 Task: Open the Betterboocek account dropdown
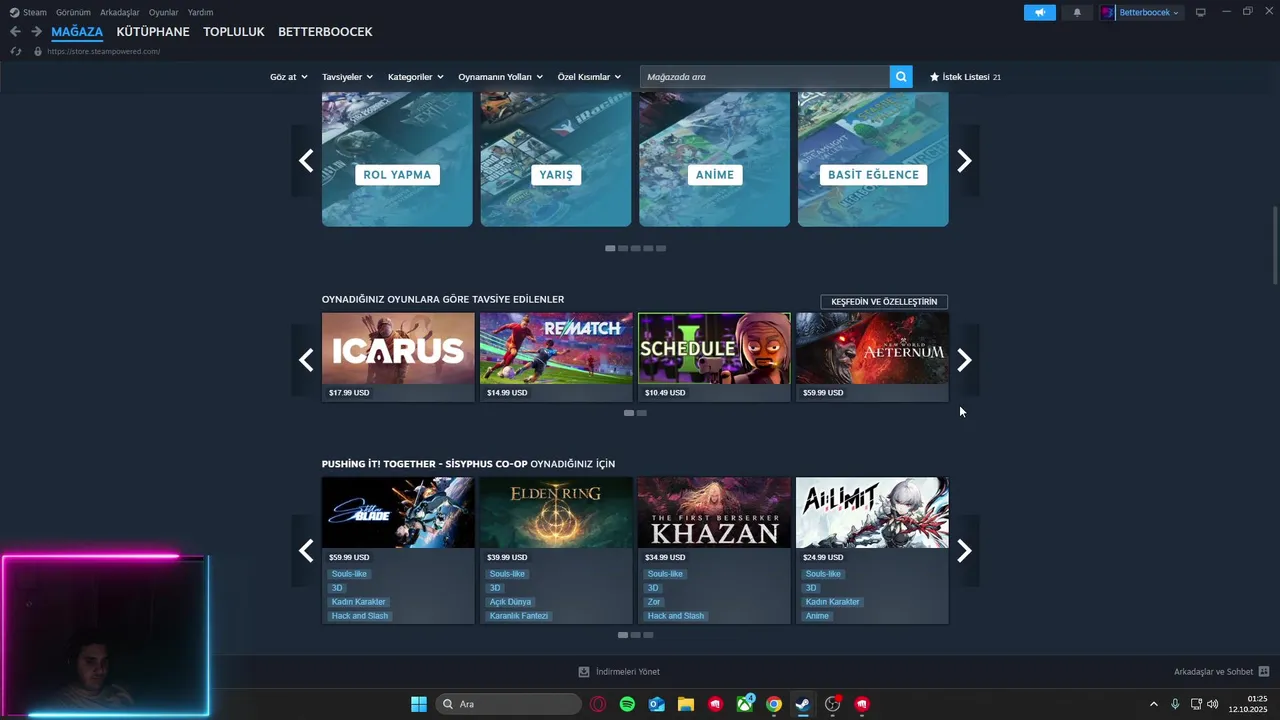click(1148, 12)
